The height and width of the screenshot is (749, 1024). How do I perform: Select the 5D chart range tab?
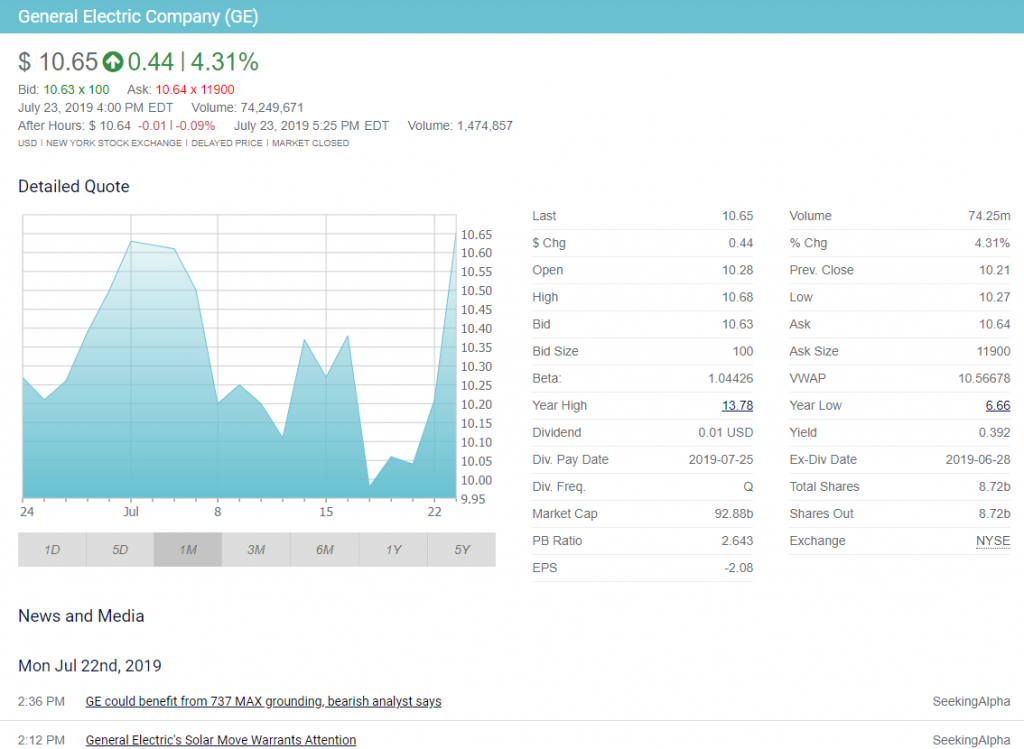[x=120, y=549]
